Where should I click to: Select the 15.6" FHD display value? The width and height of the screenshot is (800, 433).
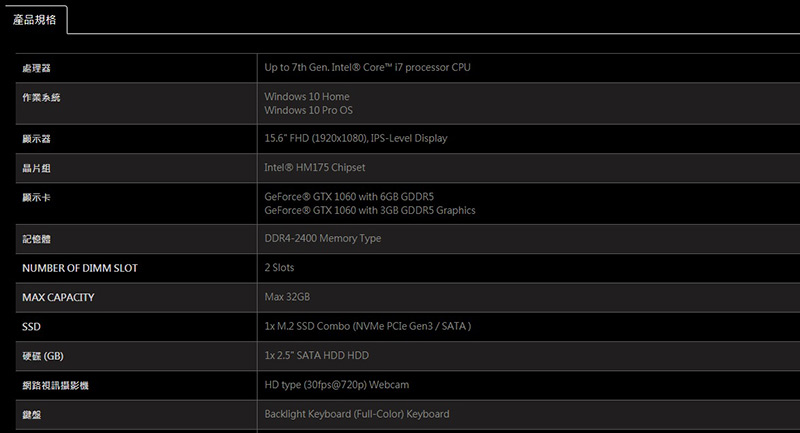coord(356,138)
